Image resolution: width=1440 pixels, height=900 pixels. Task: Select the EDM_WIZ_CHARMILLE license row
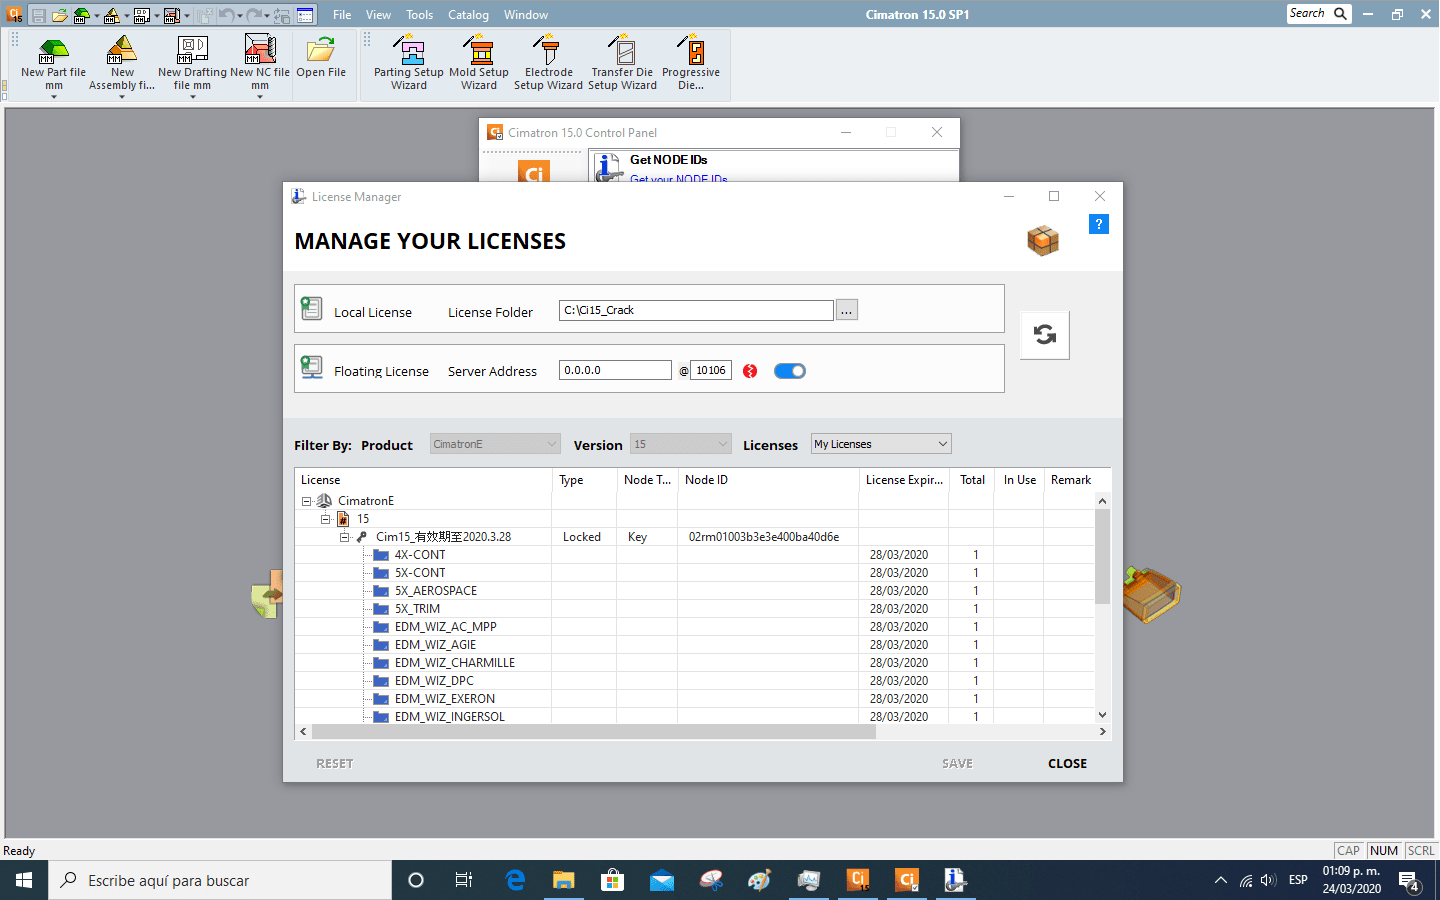[x=695, y=663]
